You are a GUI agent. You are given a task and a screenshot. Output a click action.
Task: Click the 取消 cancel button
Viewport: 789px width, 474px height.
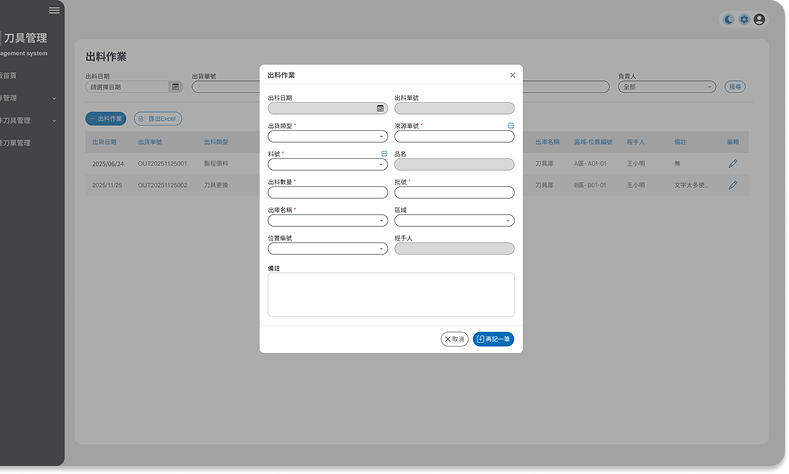coord(454,339)
